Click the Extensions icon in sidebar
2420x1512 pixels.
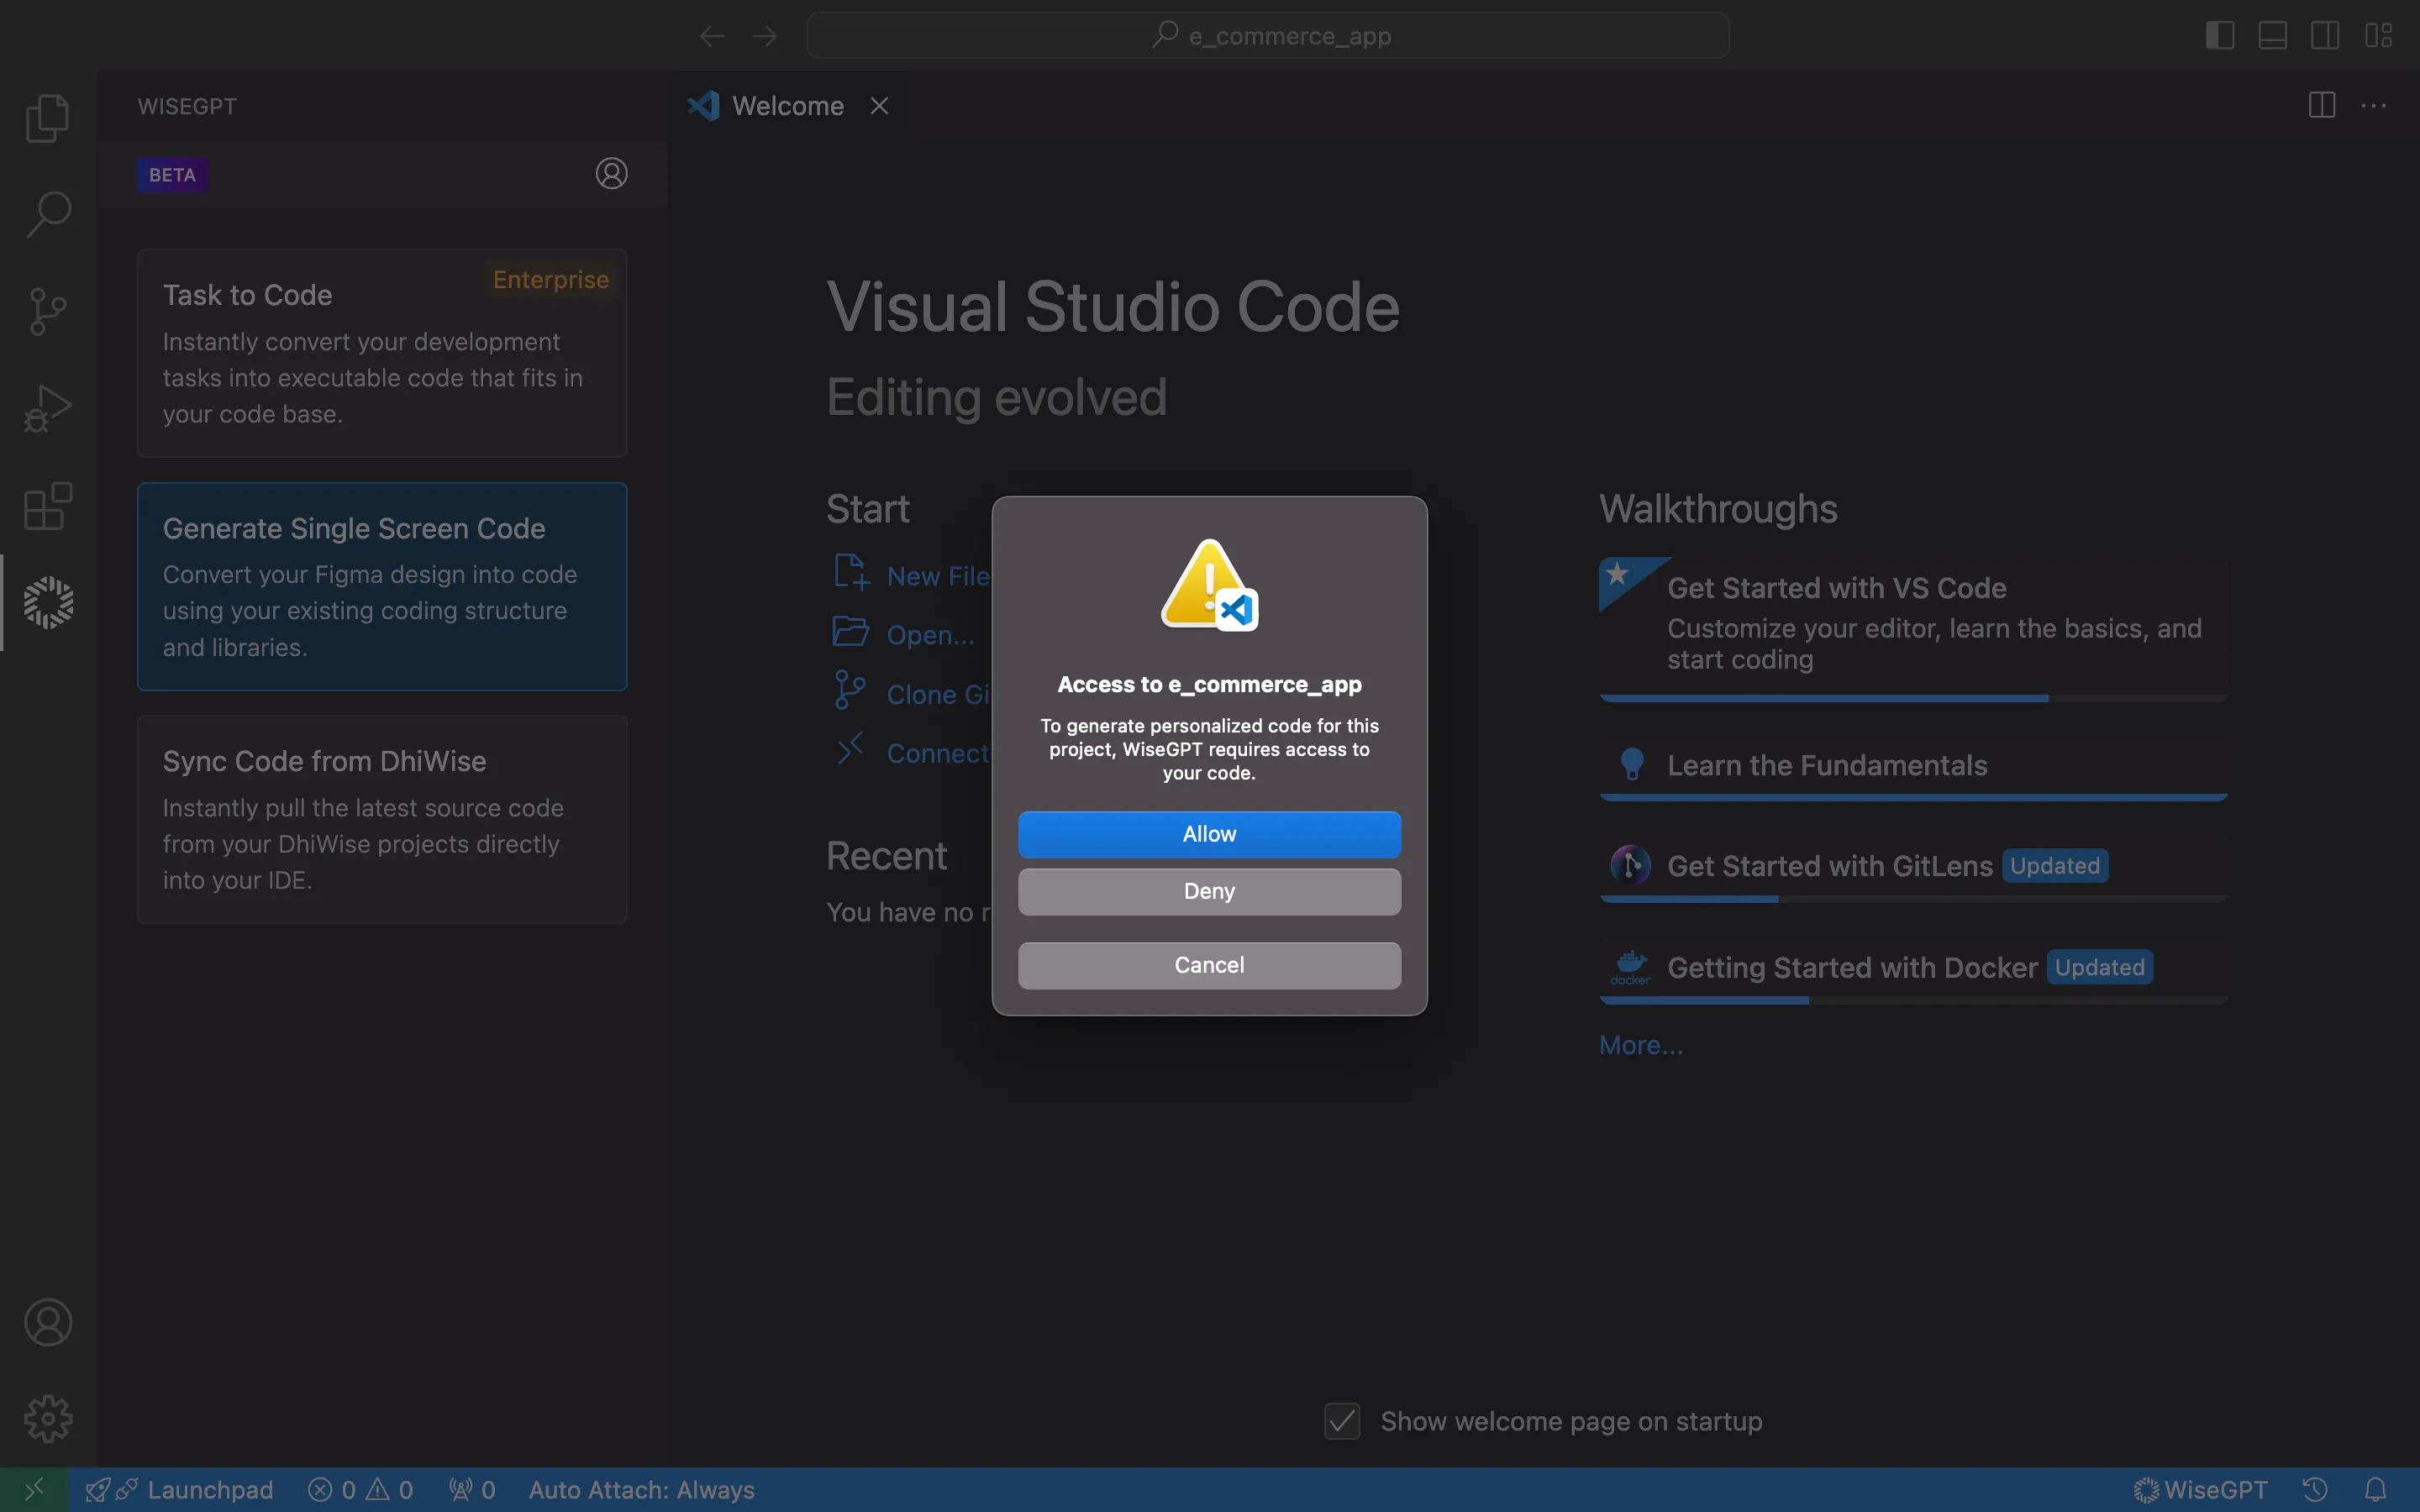tap(47, 507)
